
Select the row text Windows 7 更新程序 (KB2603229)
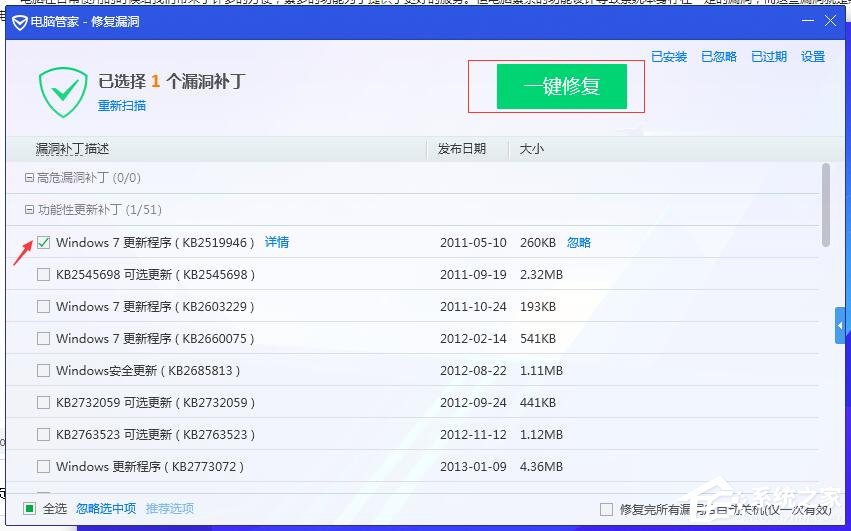[x=155, y=307]
